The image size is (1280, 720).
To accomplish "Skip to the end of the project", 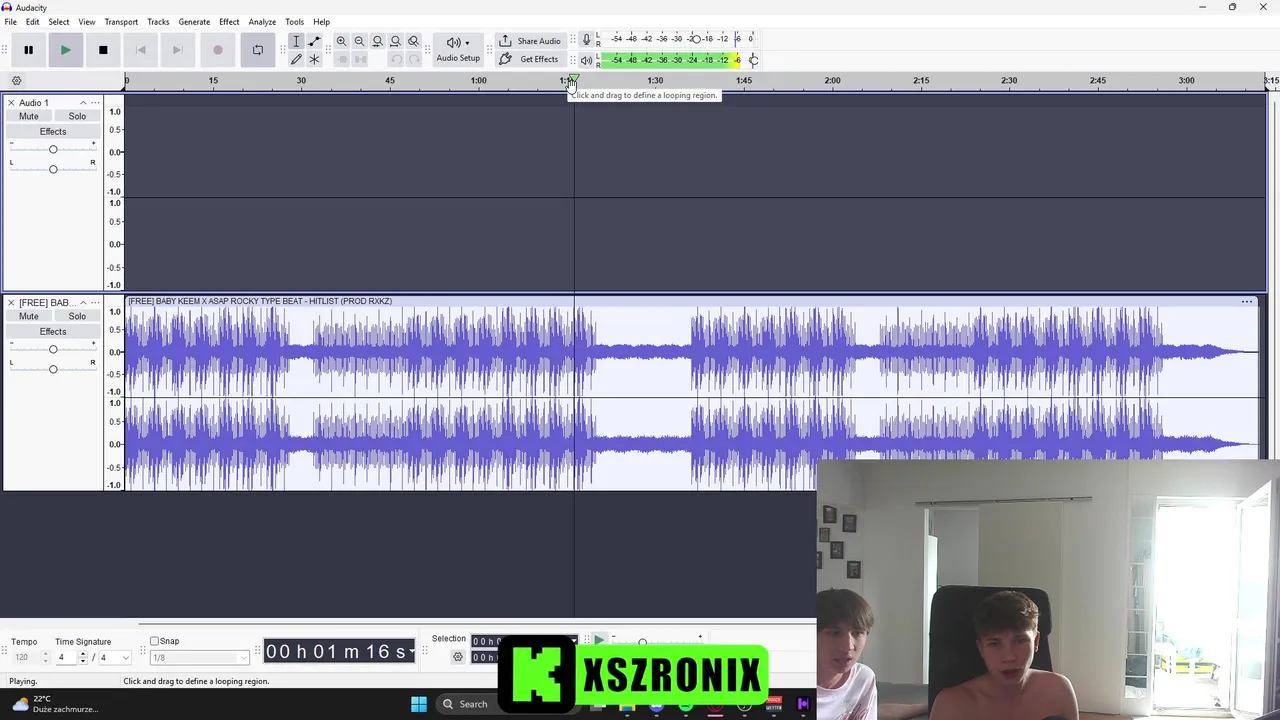I will [178, 50].
